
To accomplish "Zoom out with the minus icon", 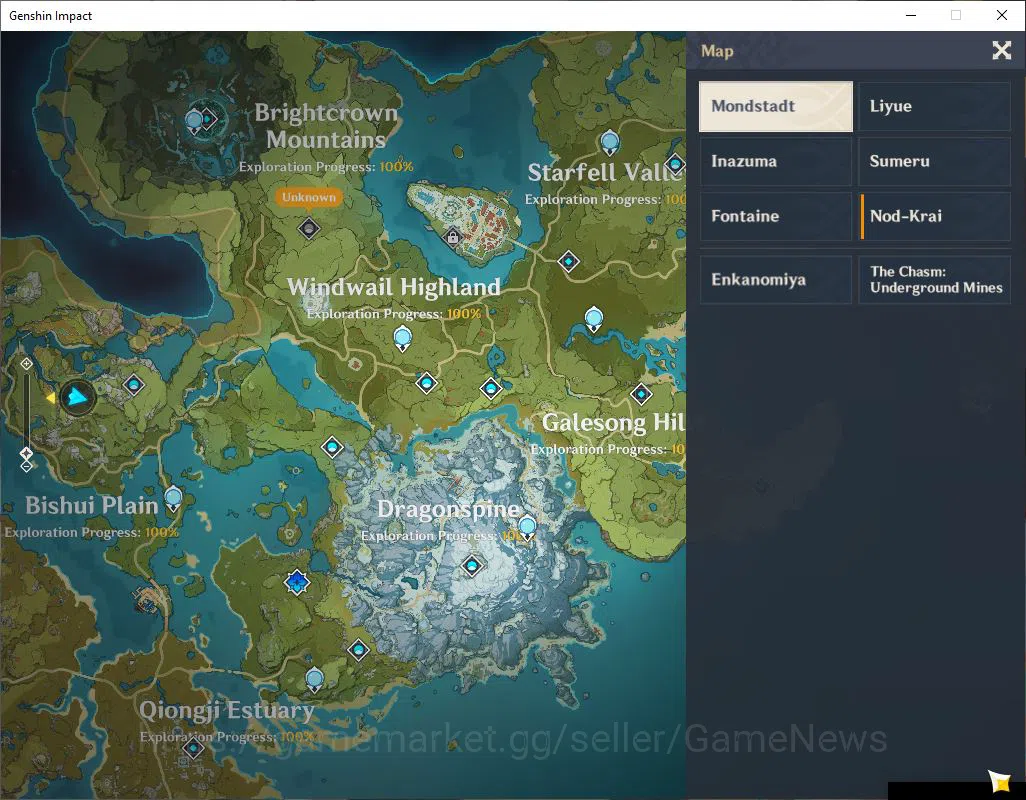I will tap(26, 466).
